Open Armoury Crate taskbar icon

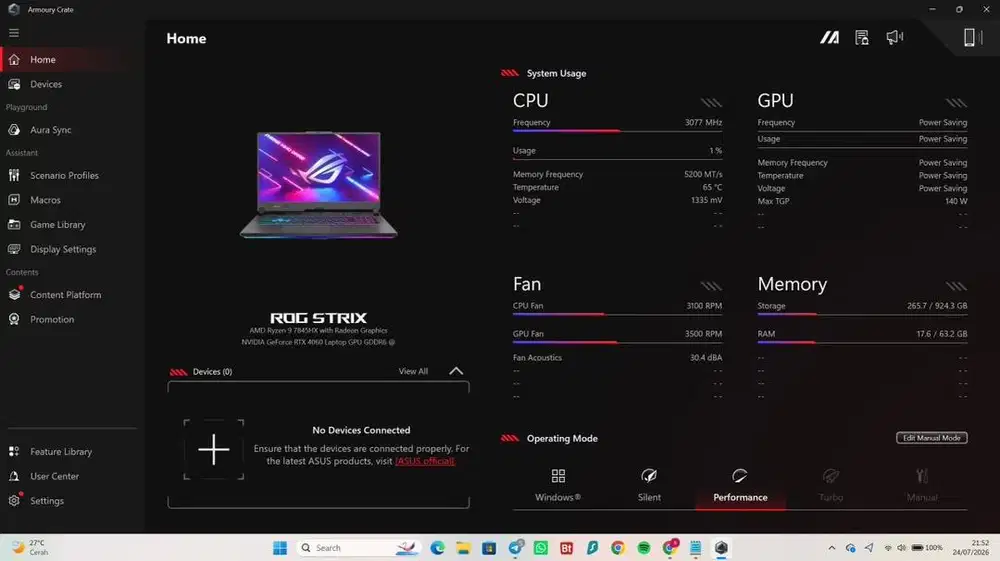(721, 548)
